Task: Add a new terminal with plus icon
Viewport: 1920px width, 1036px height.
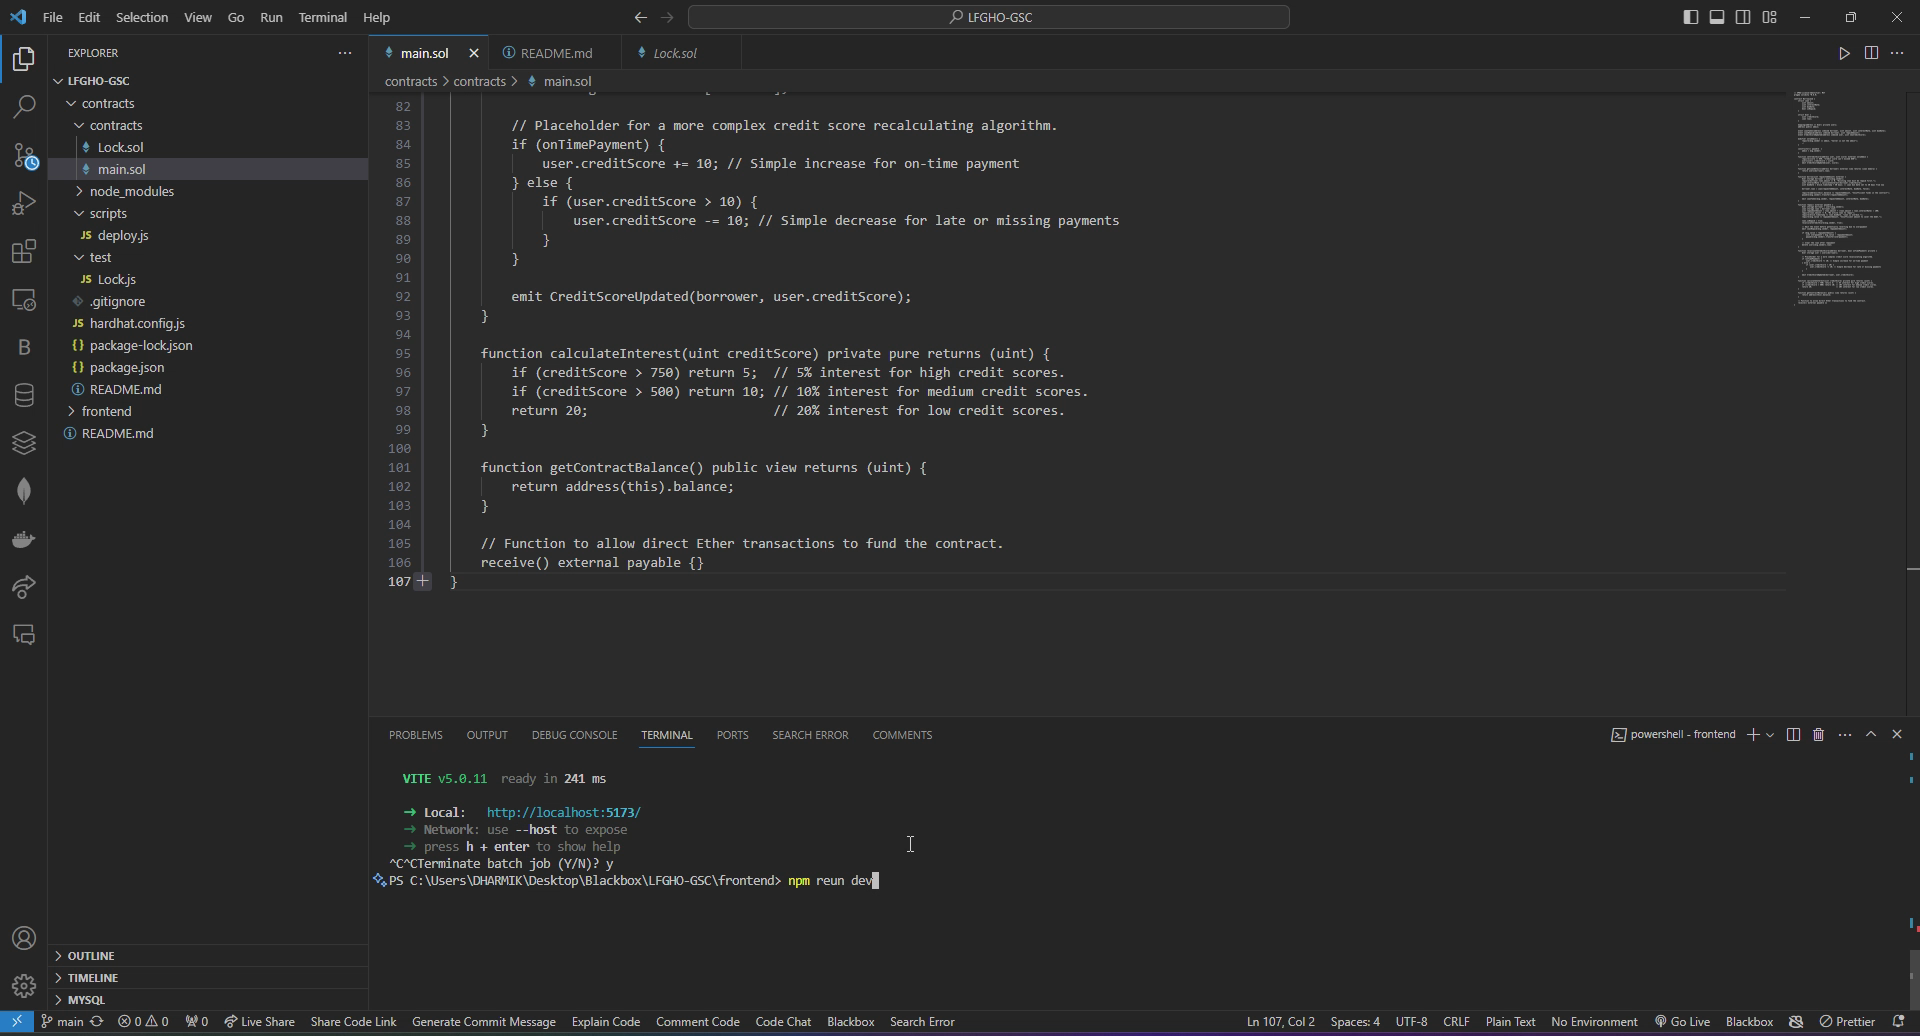Action: click(x=1752, y=735)
